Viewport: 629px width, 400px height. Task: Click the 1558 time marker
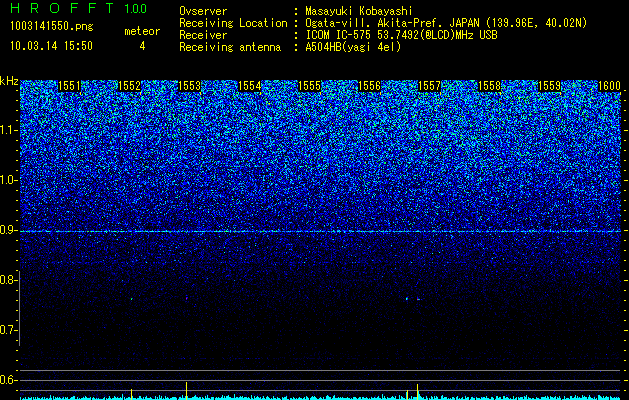pos(490,86)
